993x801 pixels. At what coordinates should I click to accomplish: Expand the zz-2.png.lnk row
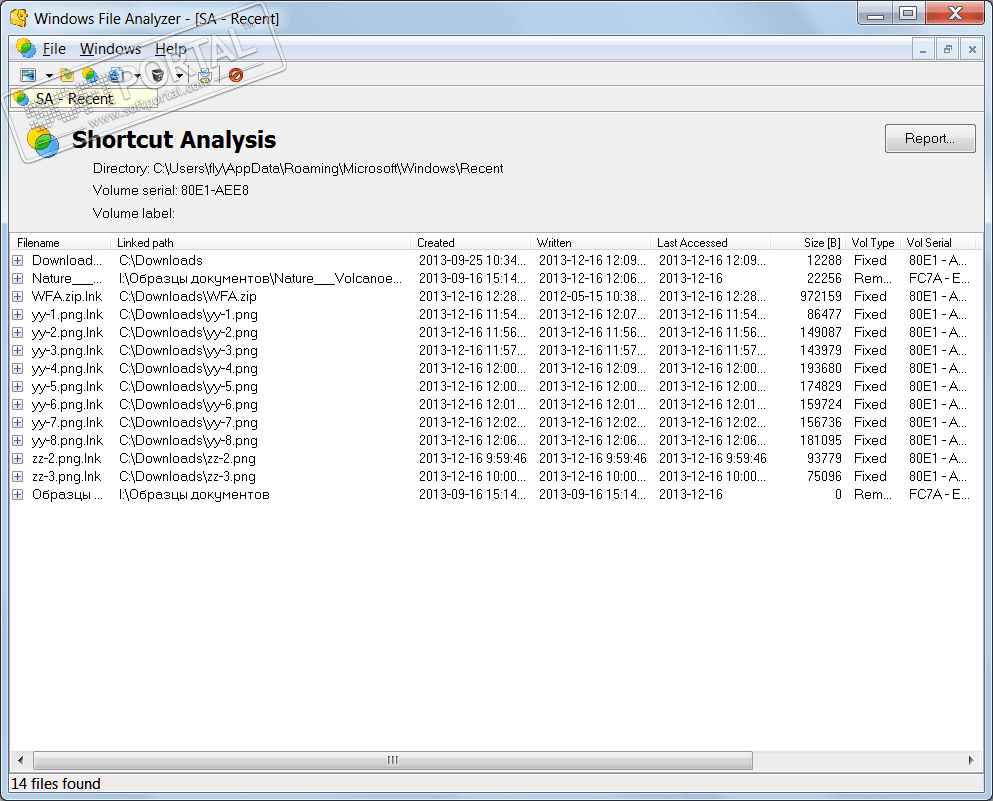[x=18, y=458]
